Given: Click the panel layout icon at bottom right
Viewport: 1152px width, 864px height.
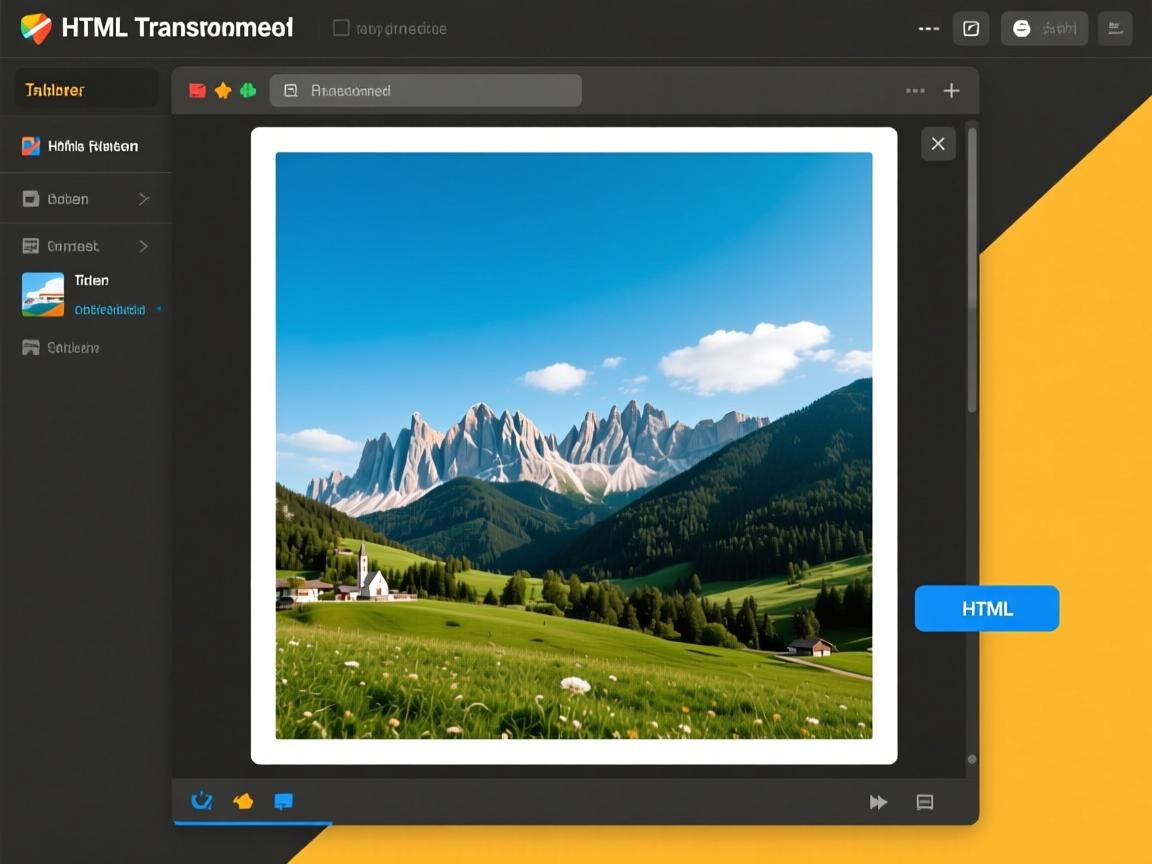Looking at the screenshot, I should point(925,802).
